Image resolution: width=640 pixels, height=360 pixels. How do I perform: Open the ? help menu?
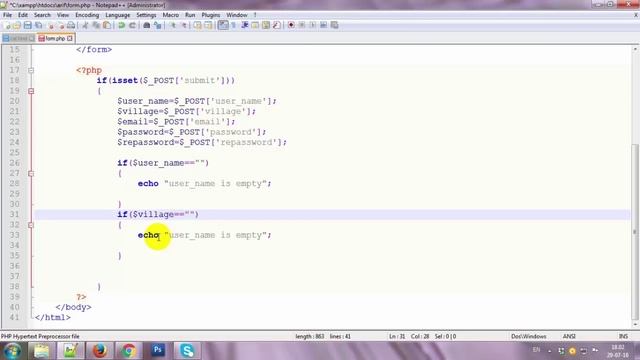(255, 15)
